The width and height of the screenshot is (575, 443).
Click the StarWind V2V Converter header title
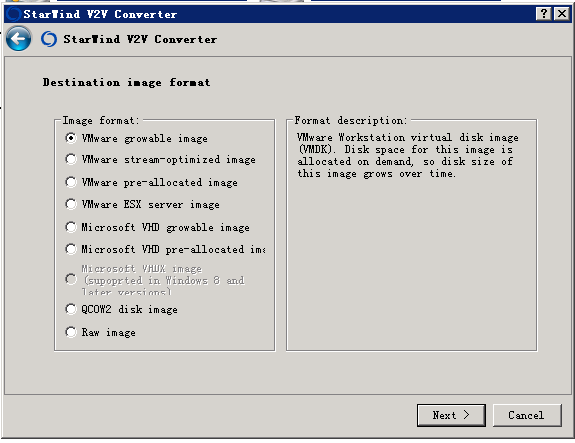140,39
